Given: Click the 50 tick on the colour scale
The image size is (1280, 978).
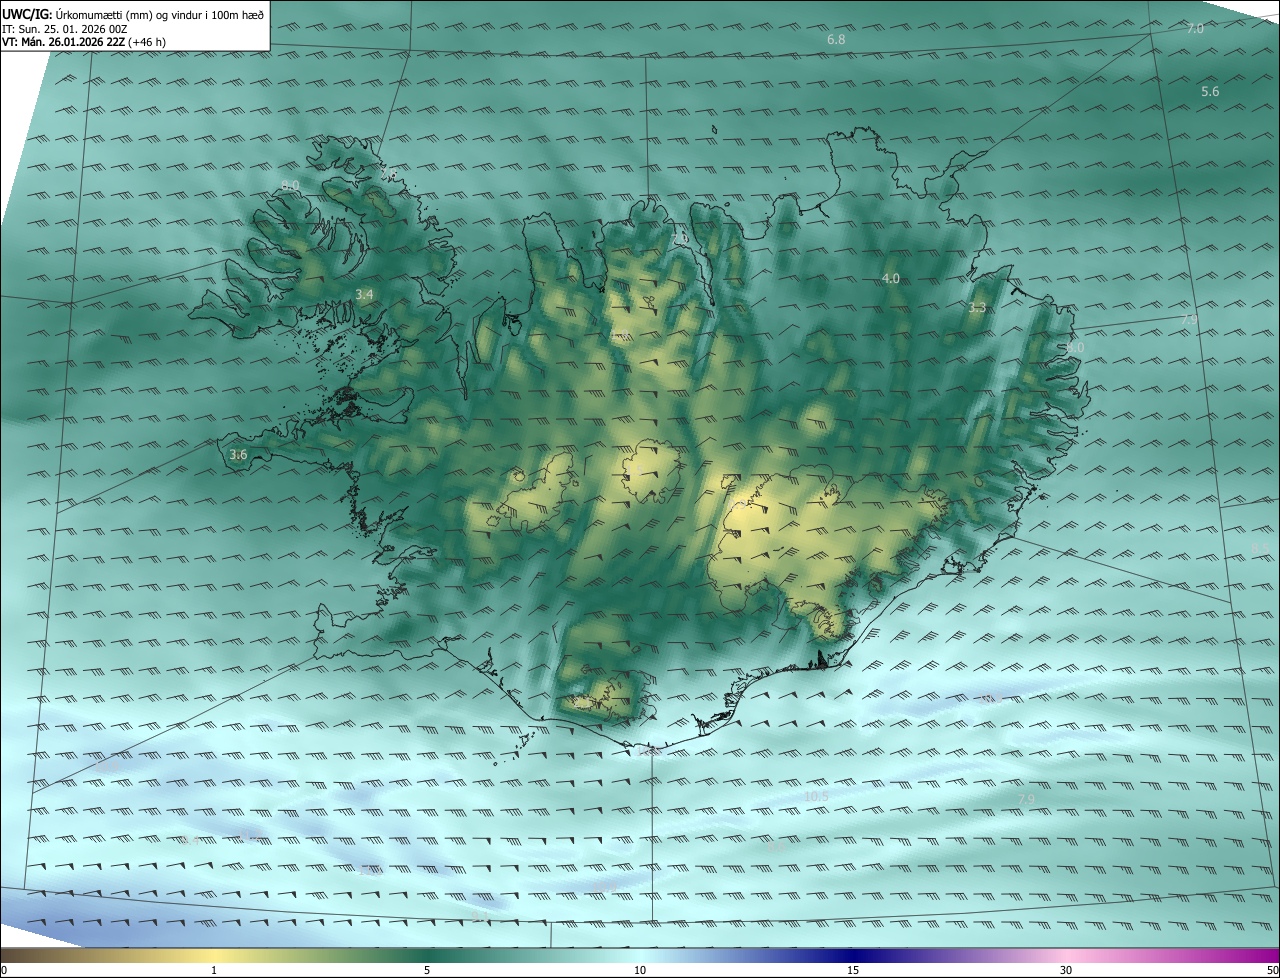Looking at the screenshot, I should pos(1272,971).
